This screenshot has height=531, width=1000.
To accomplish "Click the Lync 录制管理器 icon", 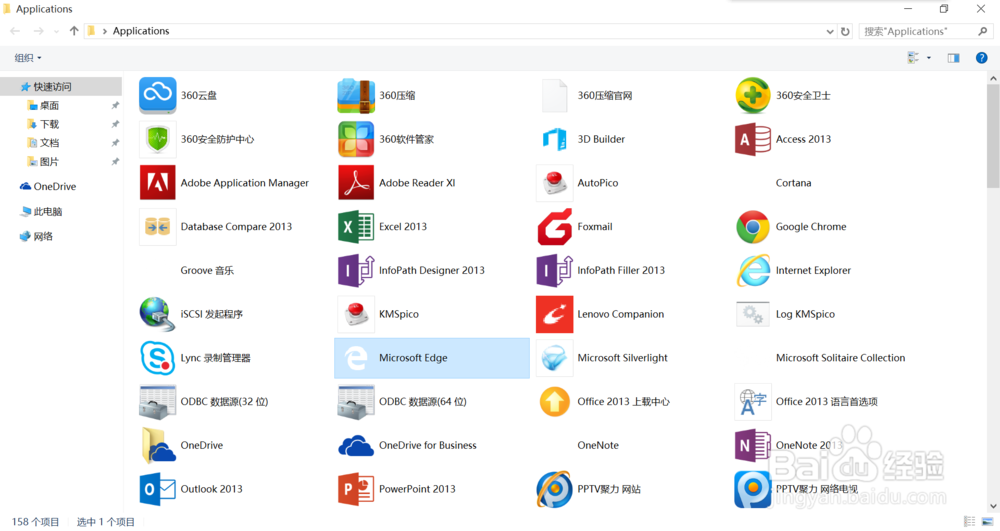I will (x=158, y=358).
